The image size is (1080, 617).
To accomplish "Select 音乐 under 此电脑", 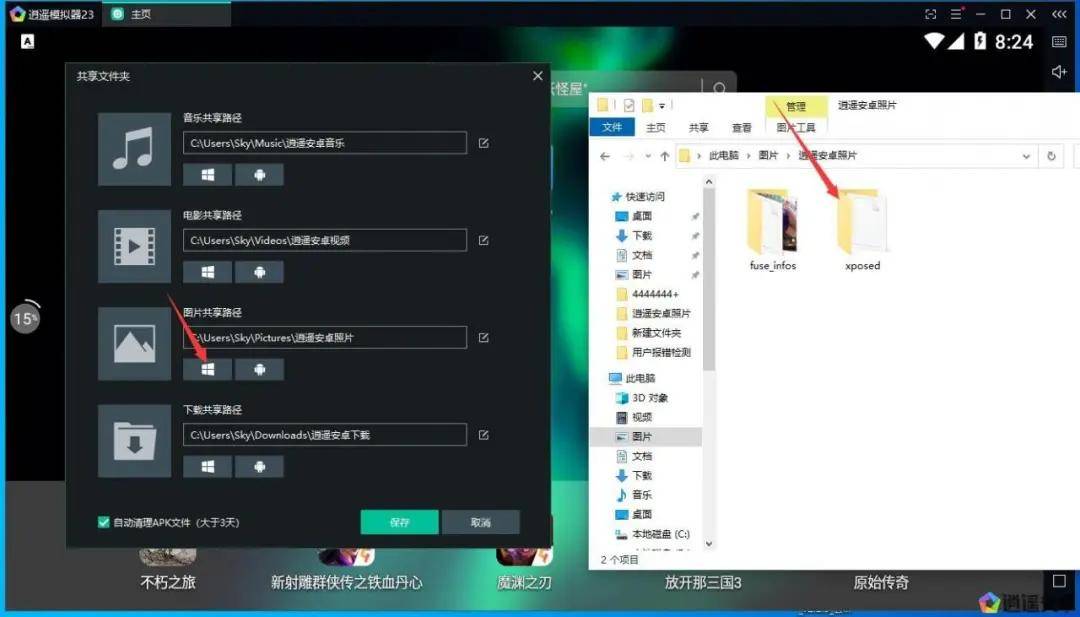I will click(x=634, y=494).
